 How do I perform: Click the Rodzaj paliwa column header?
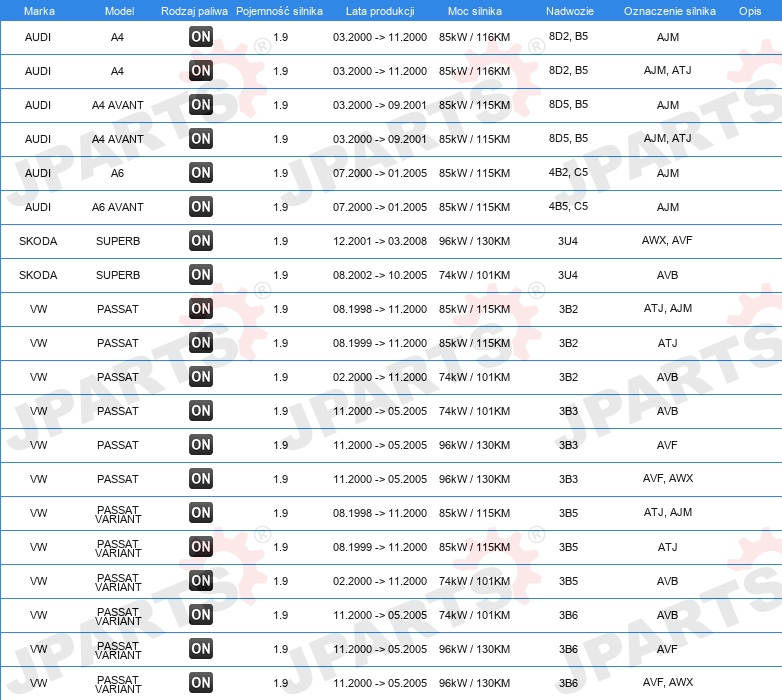[194, 11]
